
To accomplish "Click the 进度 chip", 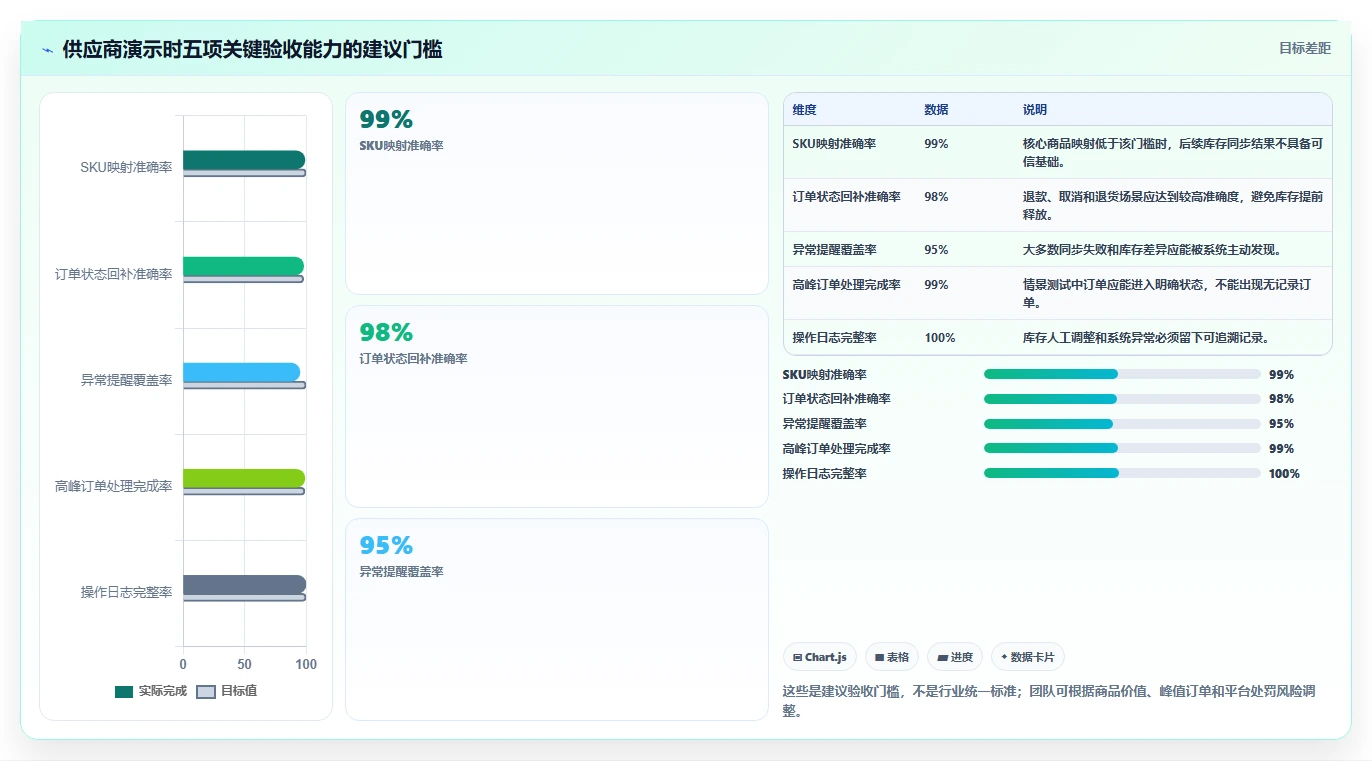I will coord(955,657).
